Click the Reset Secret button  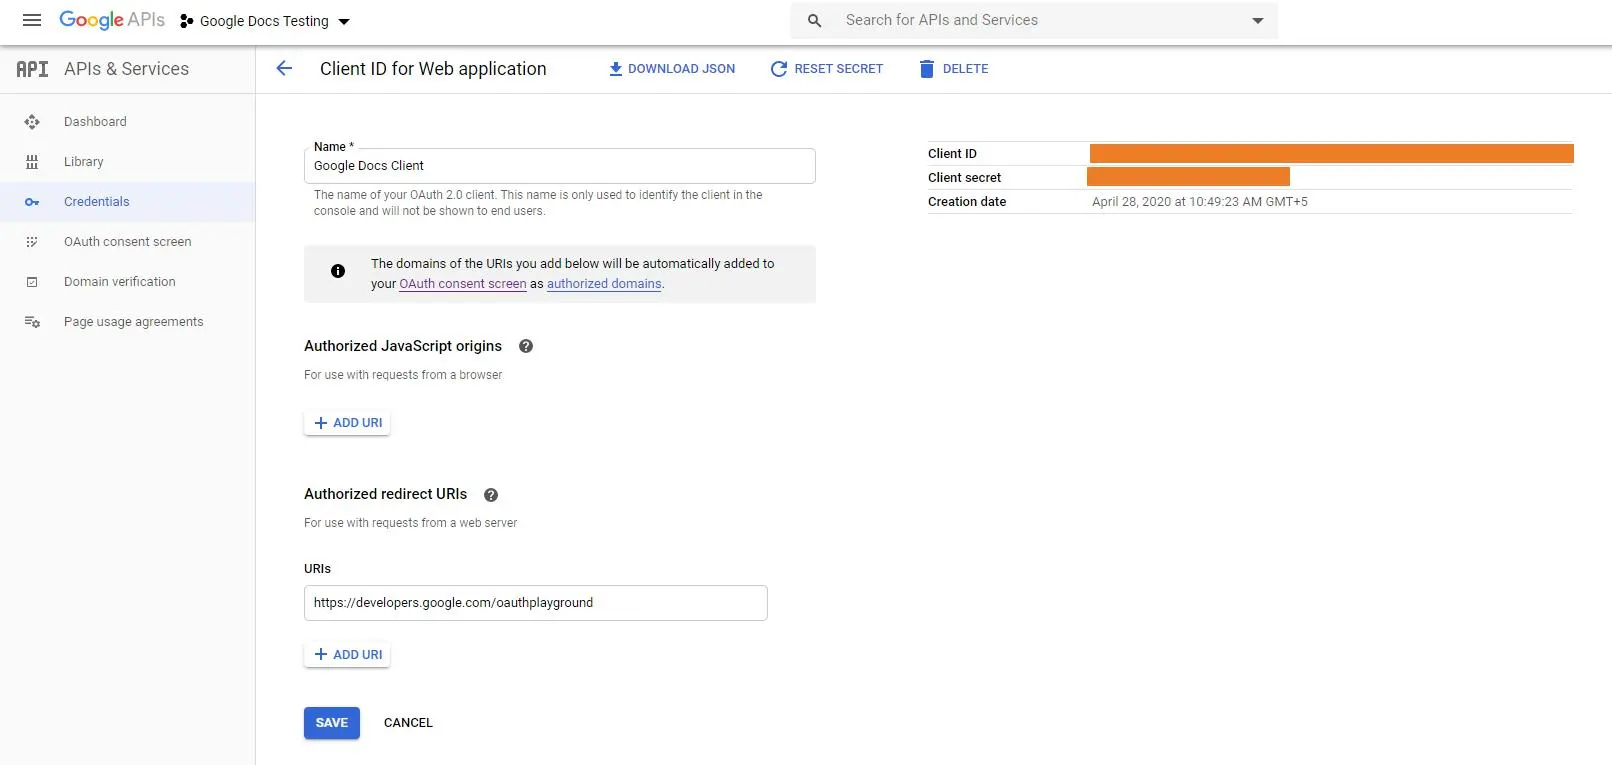827,69
